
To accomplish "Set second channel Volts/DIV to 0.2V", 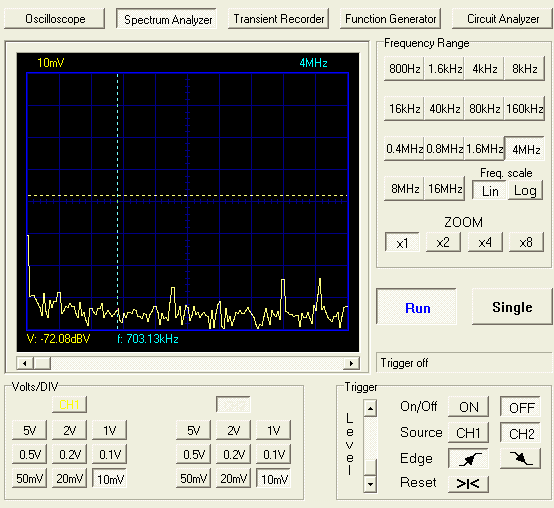I will point(233,454).
